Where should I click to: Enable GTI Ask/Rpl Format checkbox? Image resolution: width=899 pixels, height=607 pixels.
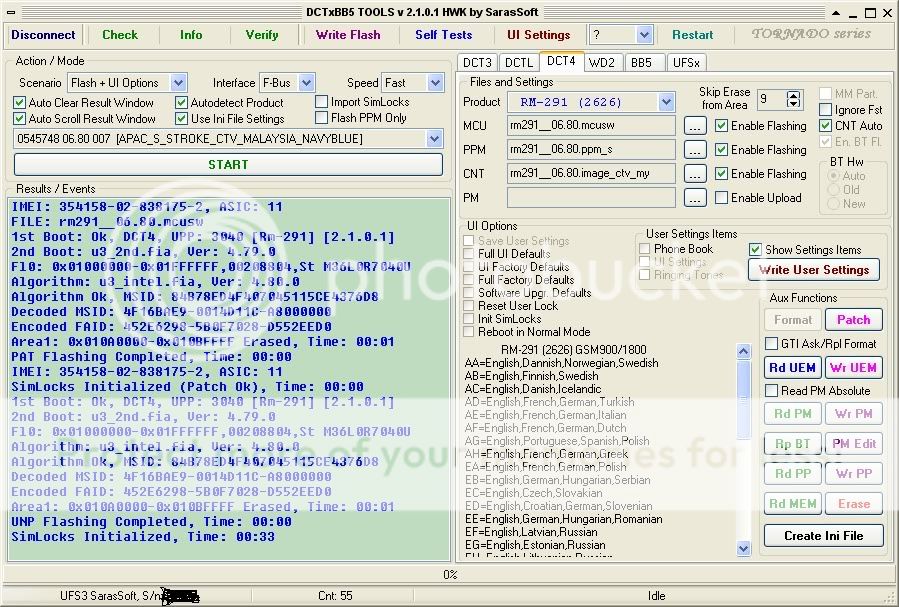(x=772, y=344)
